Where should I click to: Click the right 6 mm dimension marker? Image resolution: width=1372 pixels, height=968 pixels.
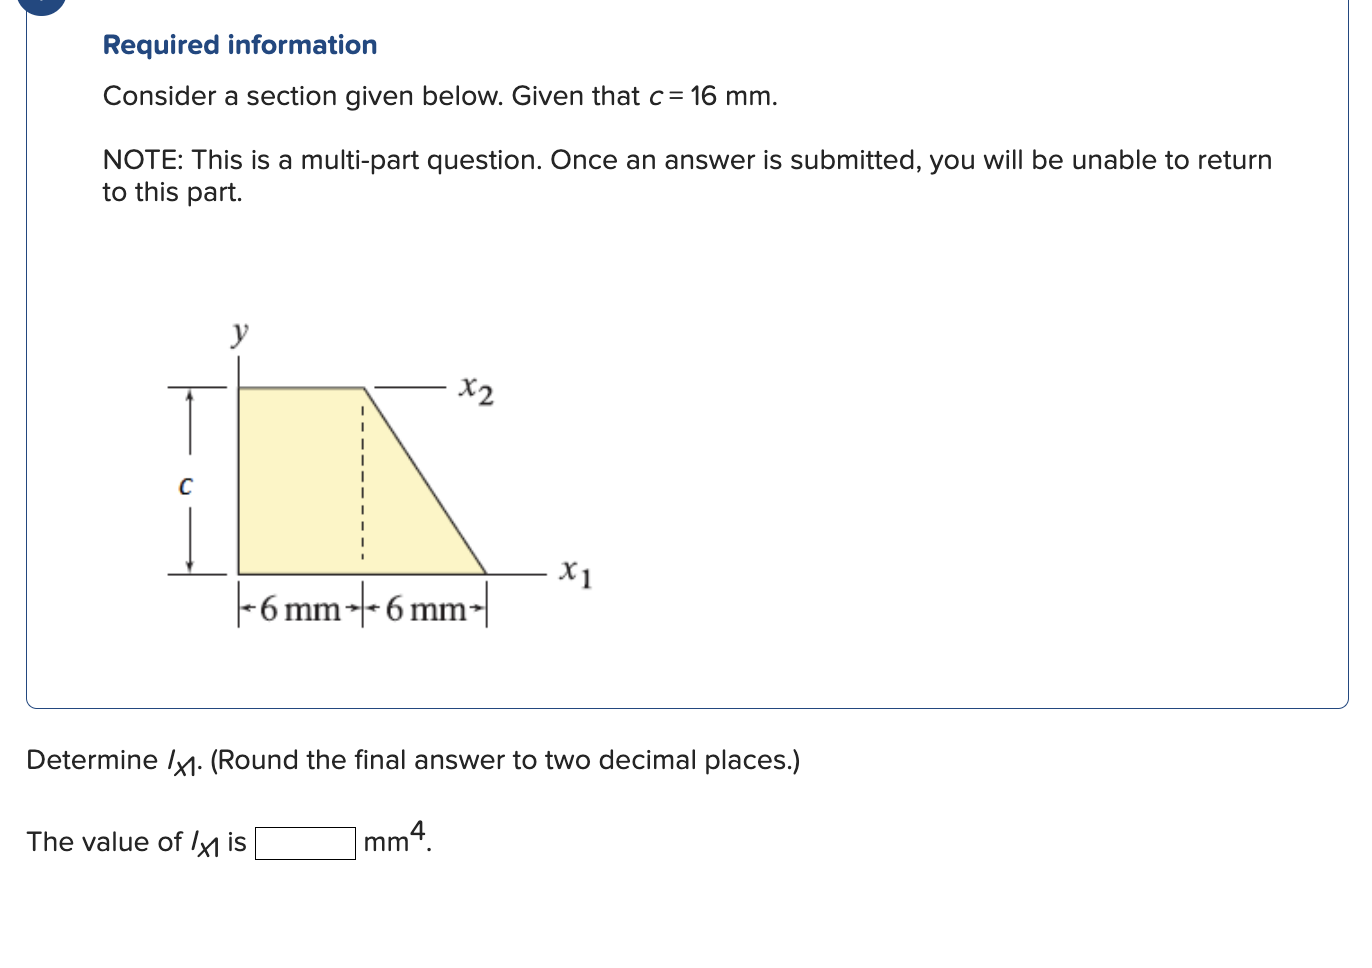(x=421, y=608)
